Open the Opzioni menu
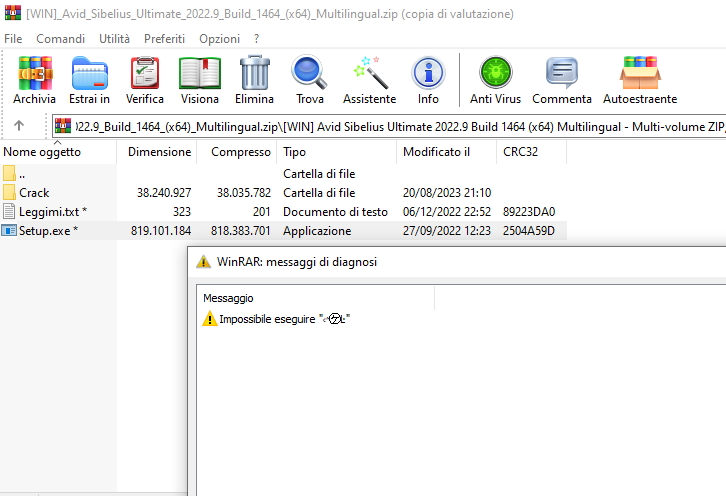Screen dimensions: 726x496 [219, 39]
